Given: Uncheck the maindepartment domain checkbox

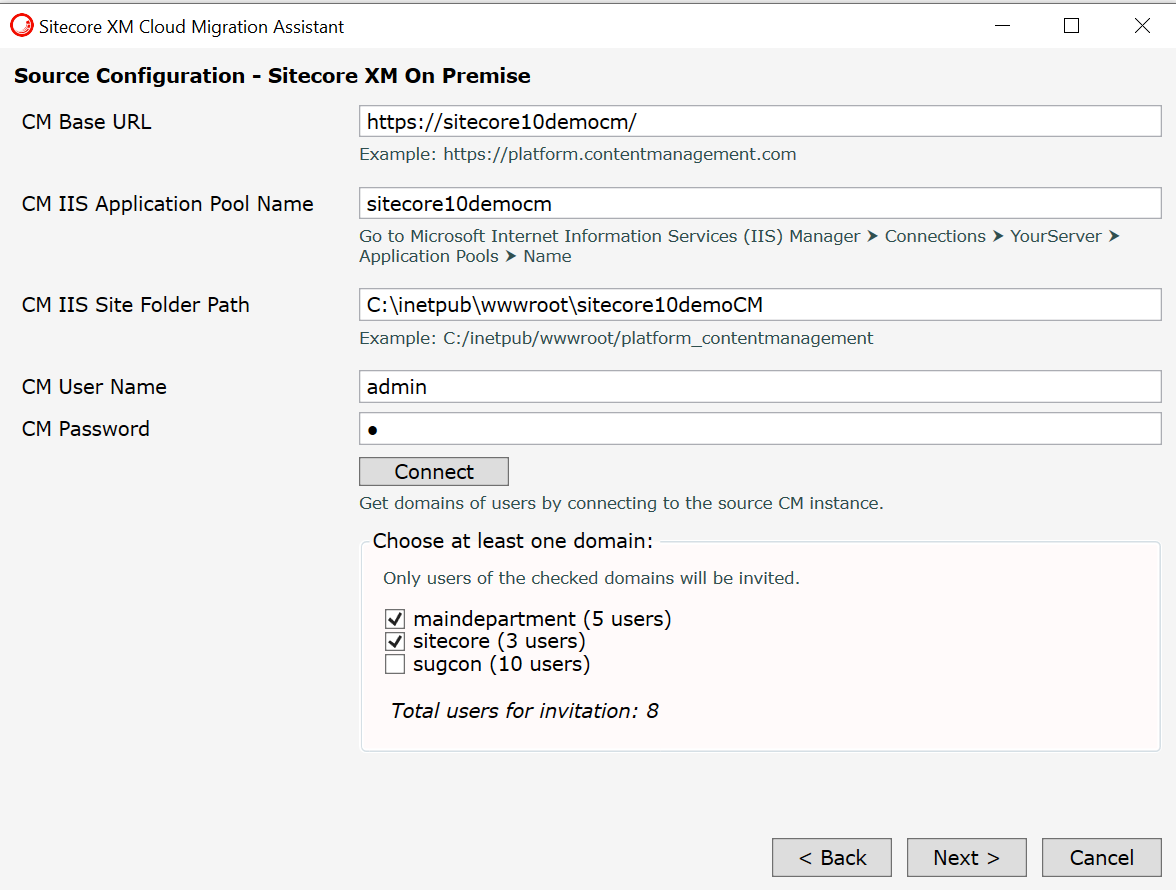Looking at the screenshot, I should [x=395, y=619].
